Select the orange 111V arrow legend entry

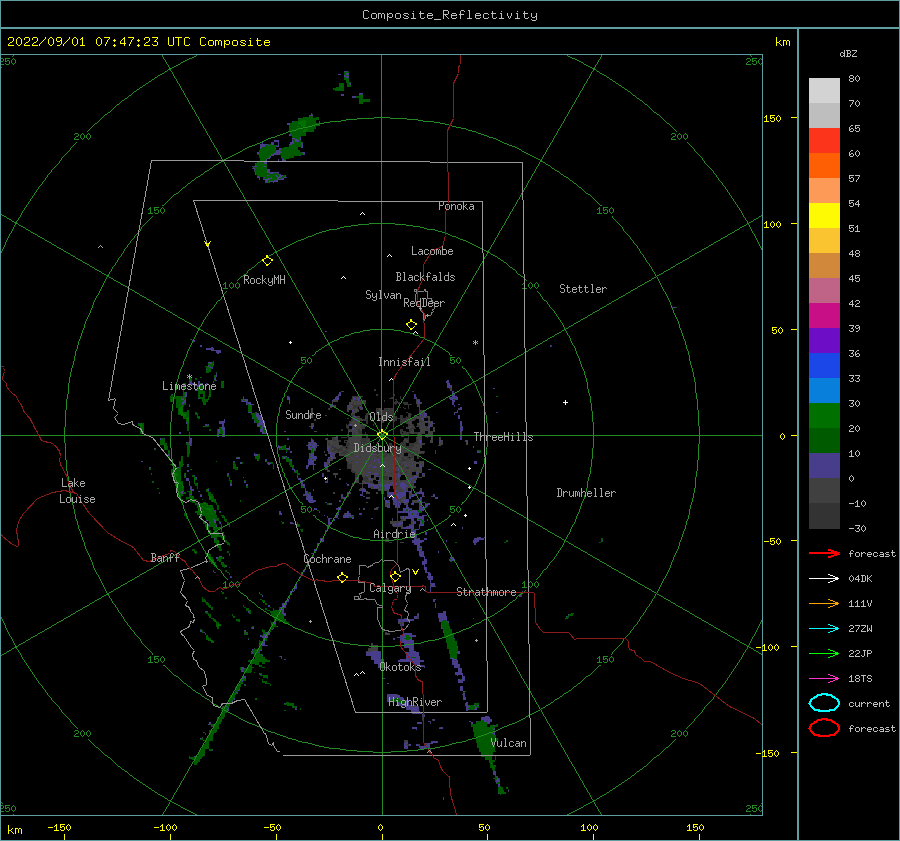click(x=824, y=603)
